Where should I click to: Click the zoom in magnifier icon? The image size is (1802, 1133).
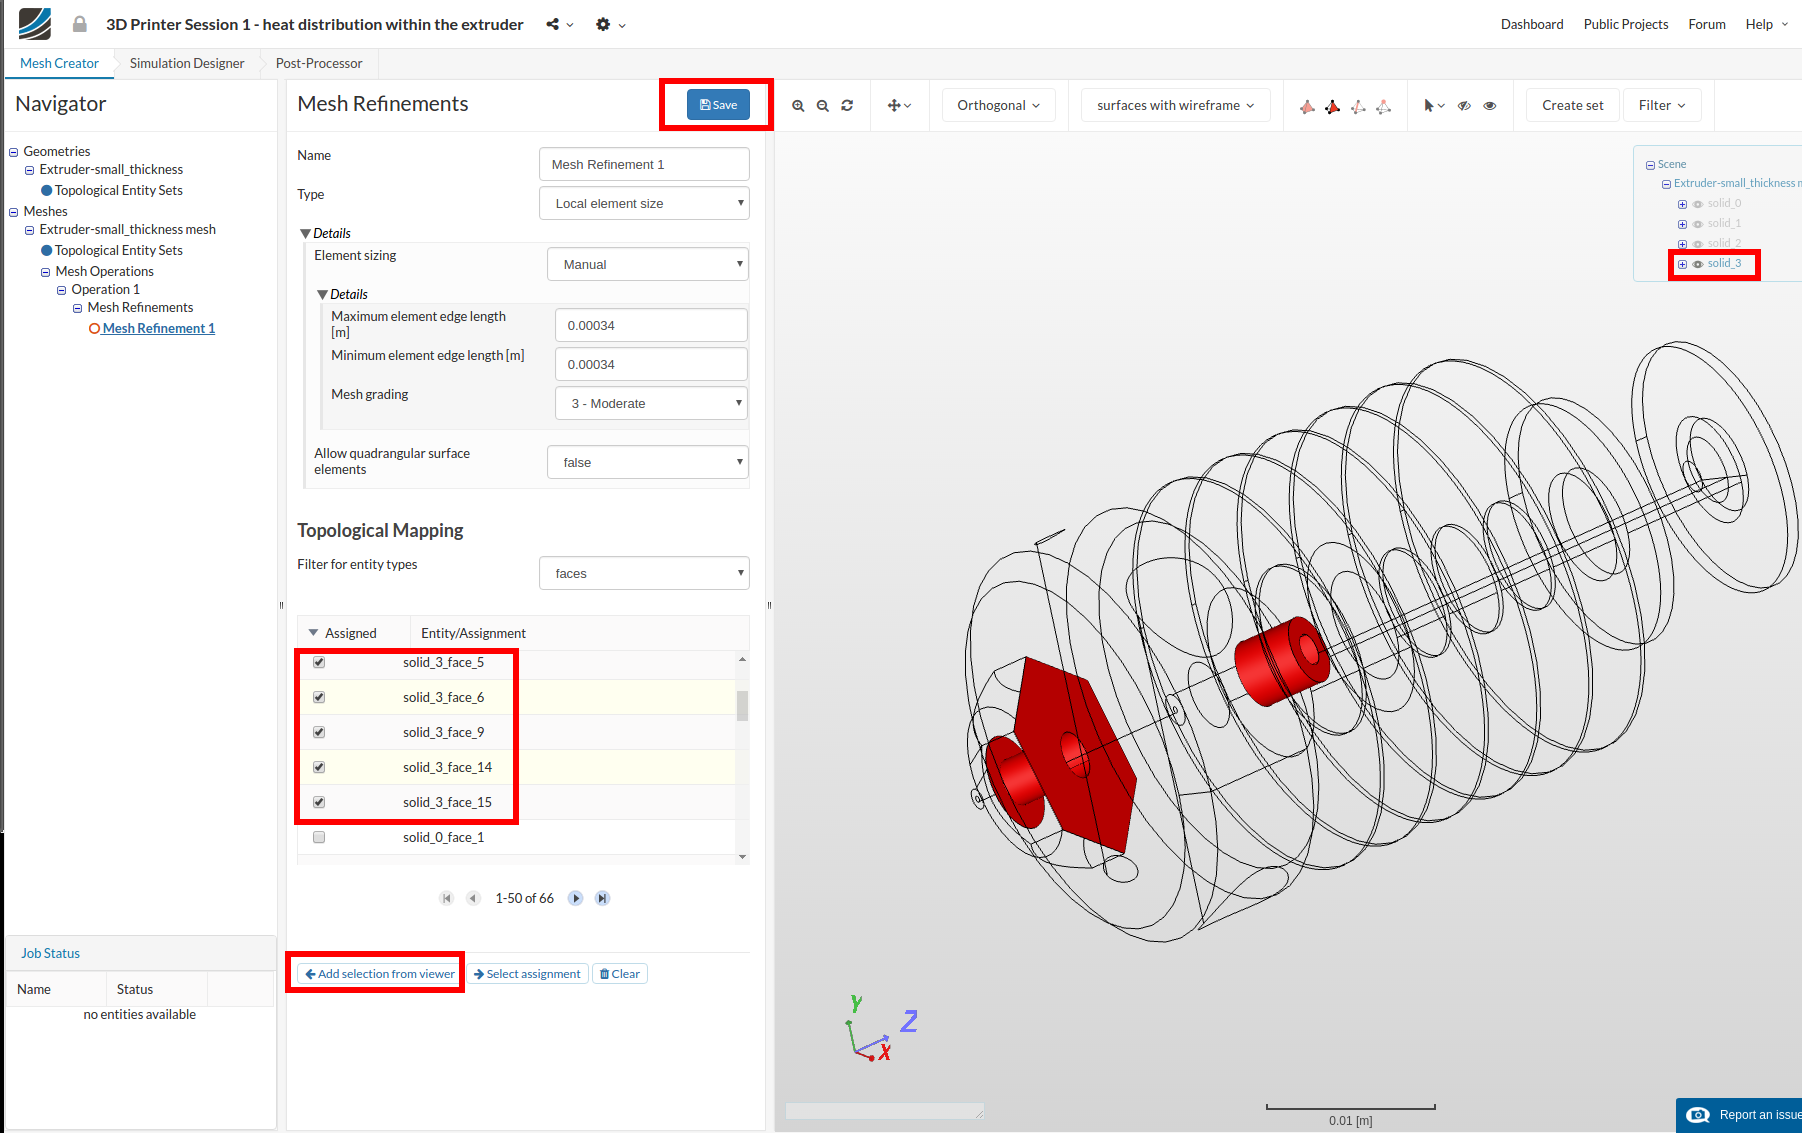(798, 106)
